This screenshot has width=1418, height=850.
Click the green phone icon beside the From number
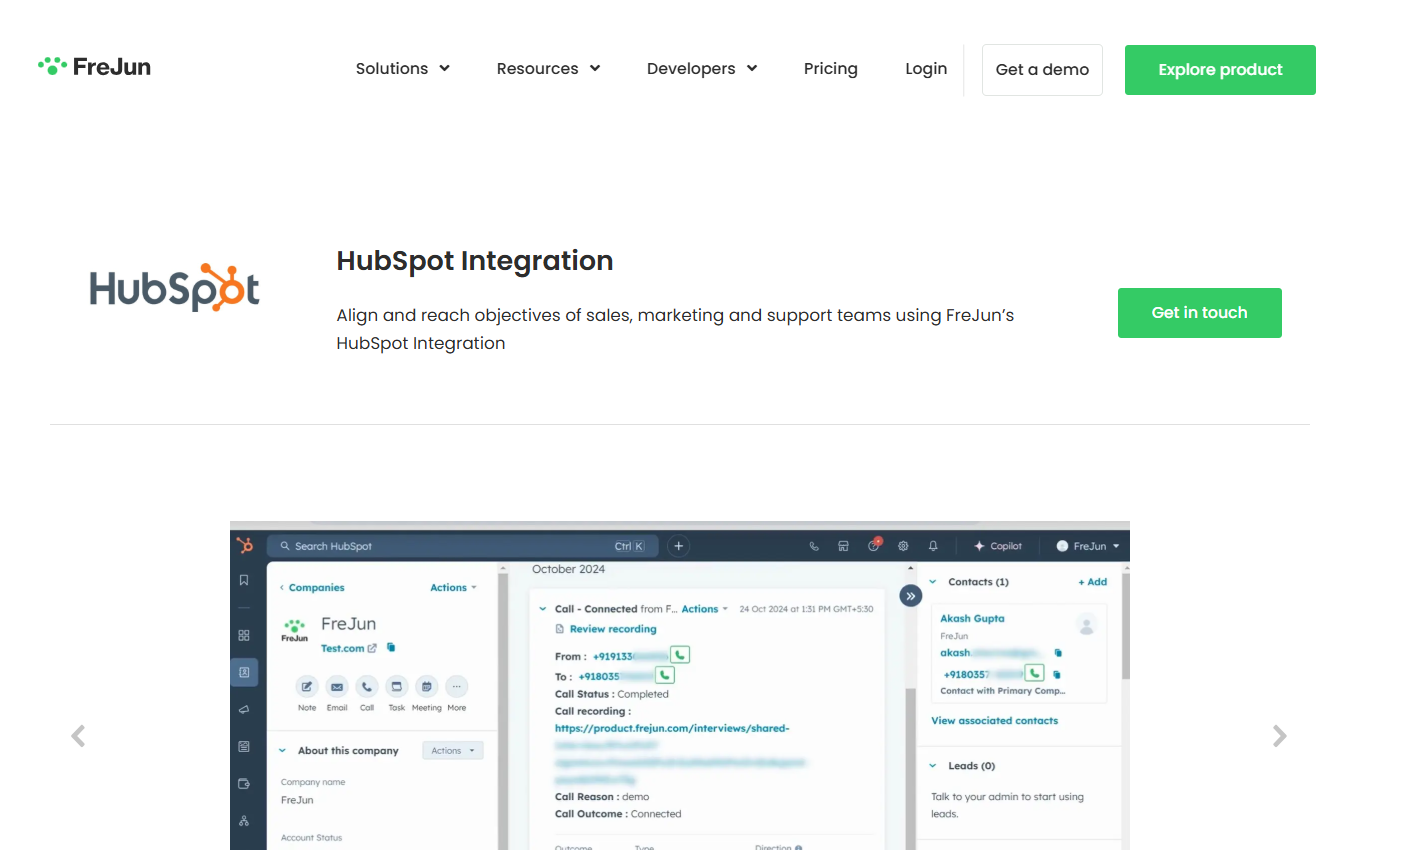[x=679, y=654]
